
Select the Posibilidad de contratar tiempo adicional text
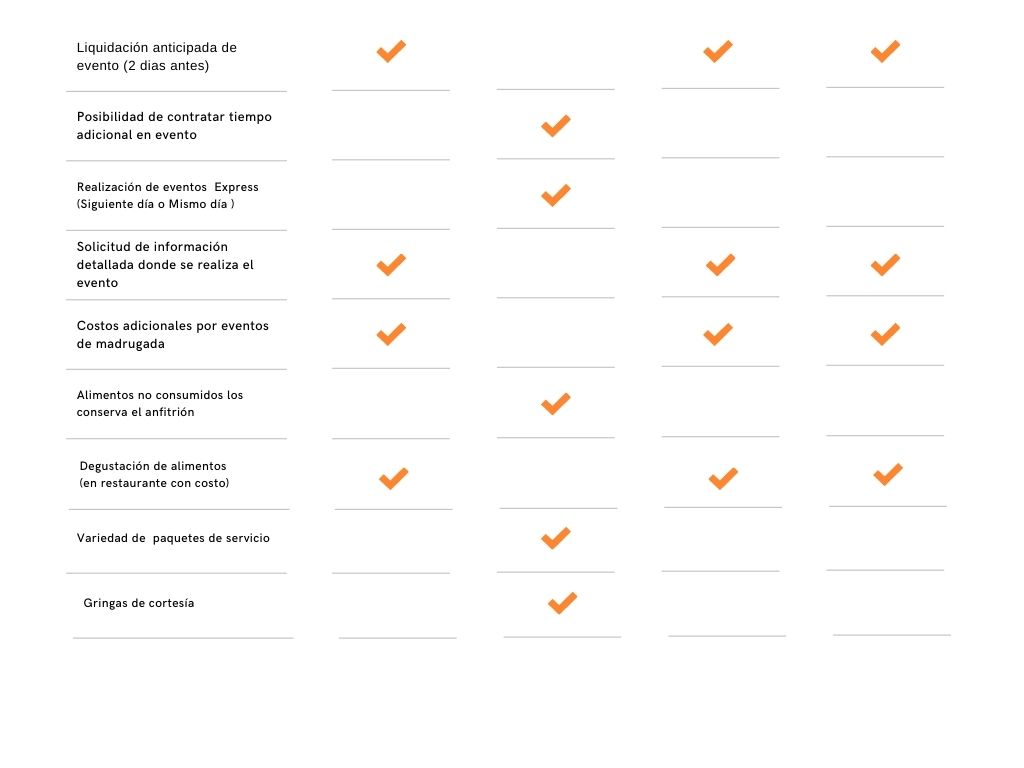pyautogui.click(x=174, y=126)
